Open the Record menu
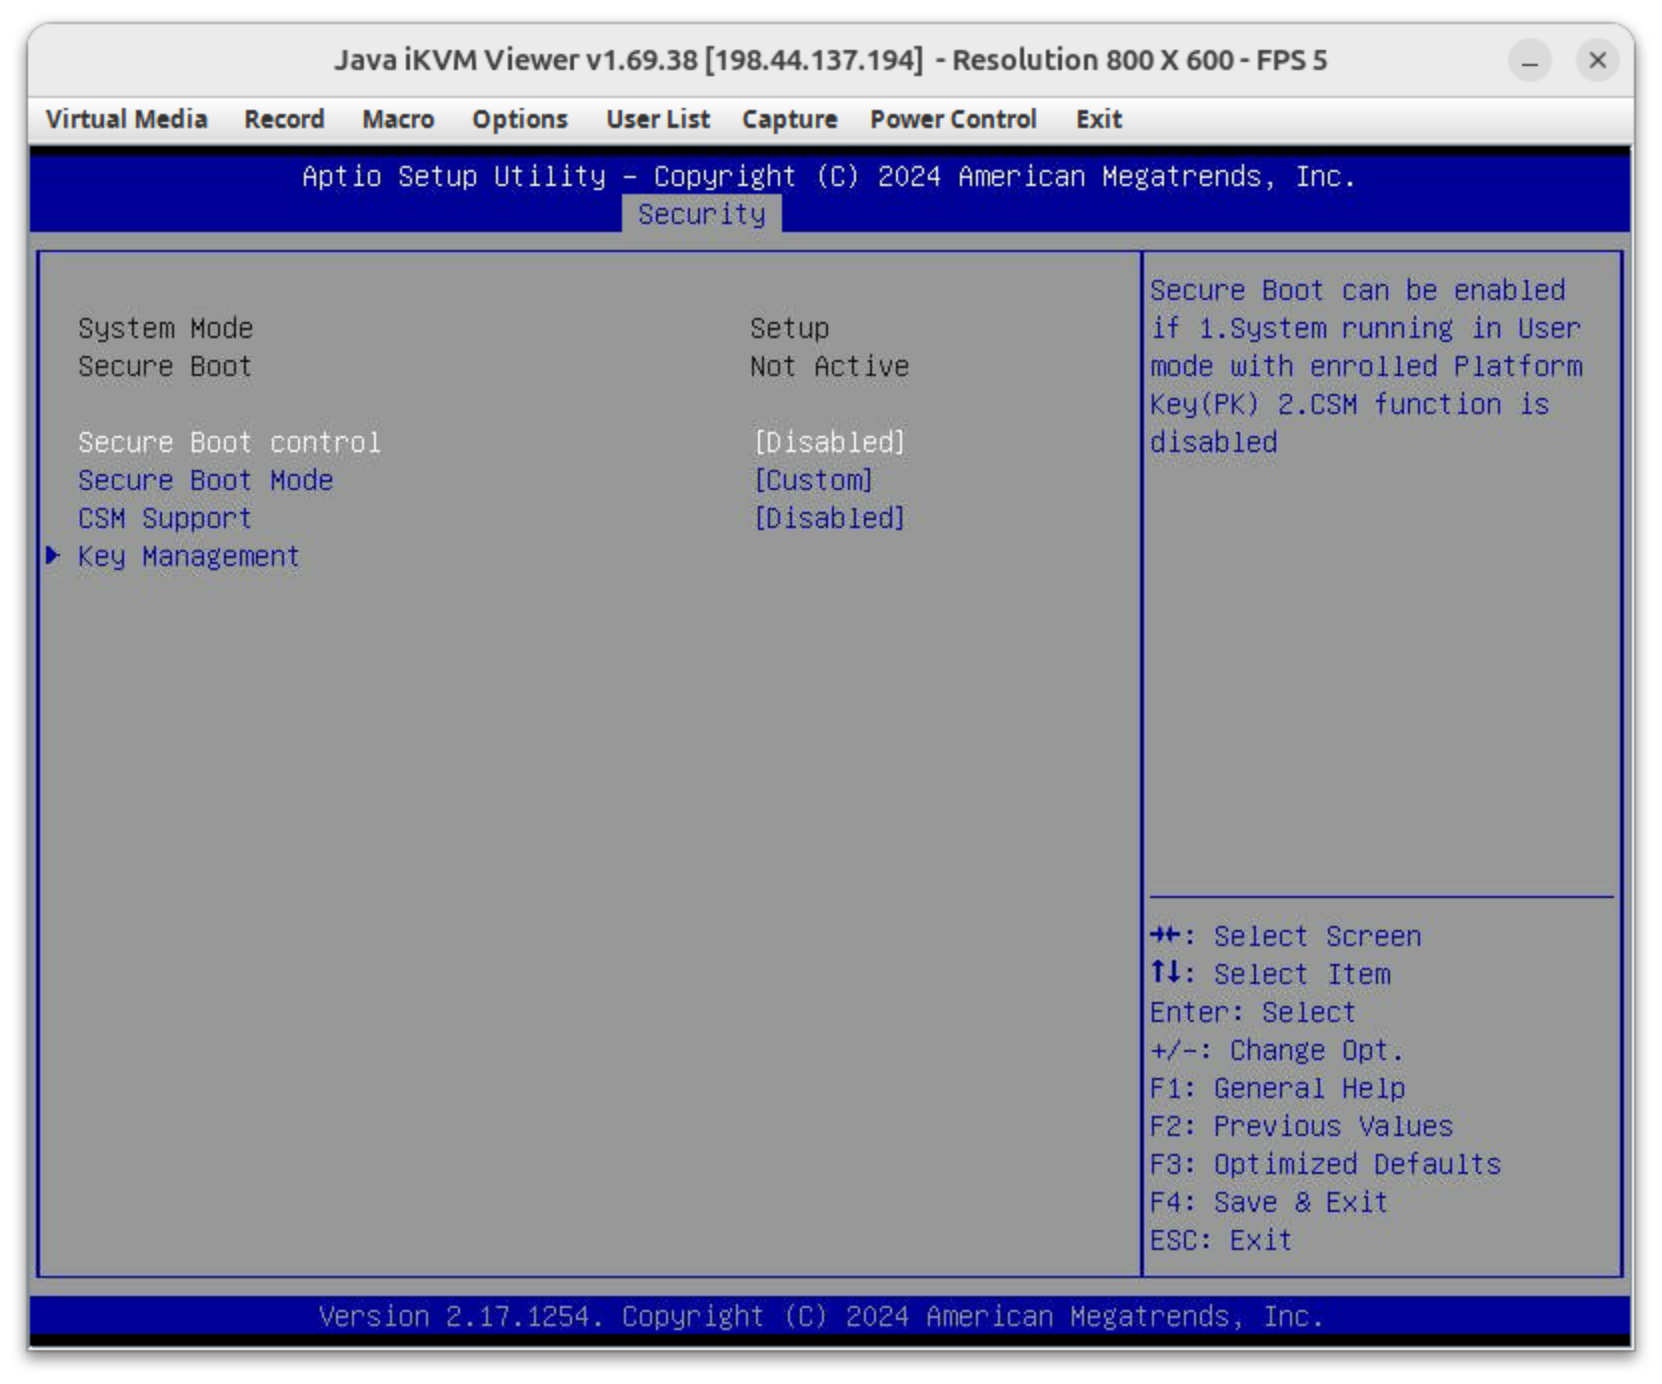1662x1384 pixels. pyautogui.click(x=284, y=119)
